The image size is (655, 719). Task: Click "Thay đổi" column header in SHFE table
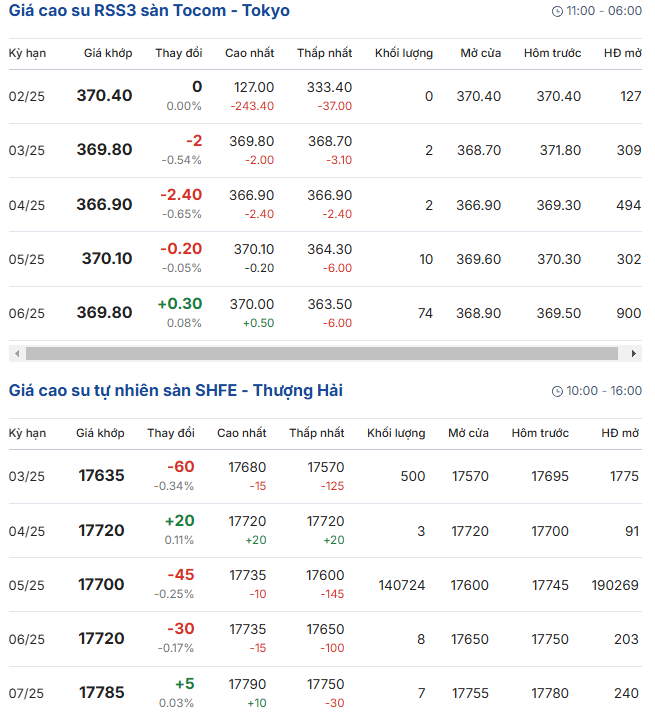click(x=171, y=433)
